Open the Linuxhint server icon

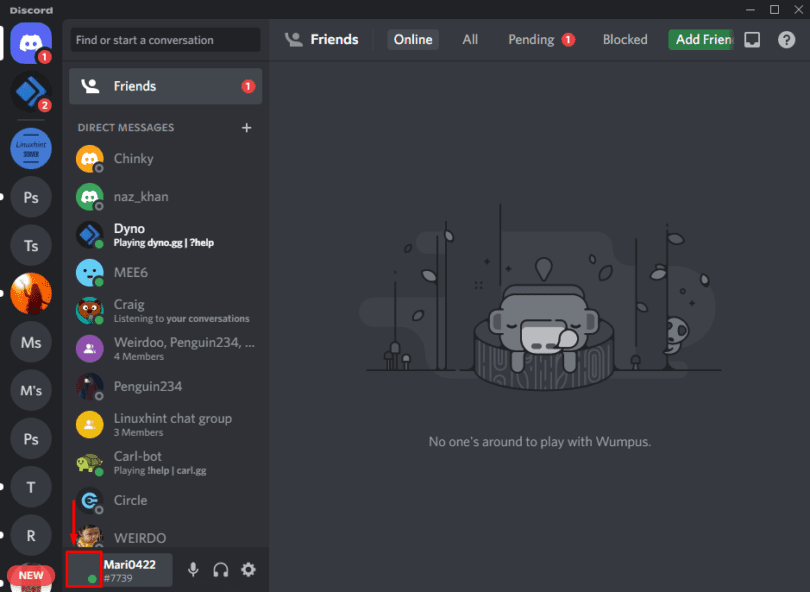(x=30, y=148)
